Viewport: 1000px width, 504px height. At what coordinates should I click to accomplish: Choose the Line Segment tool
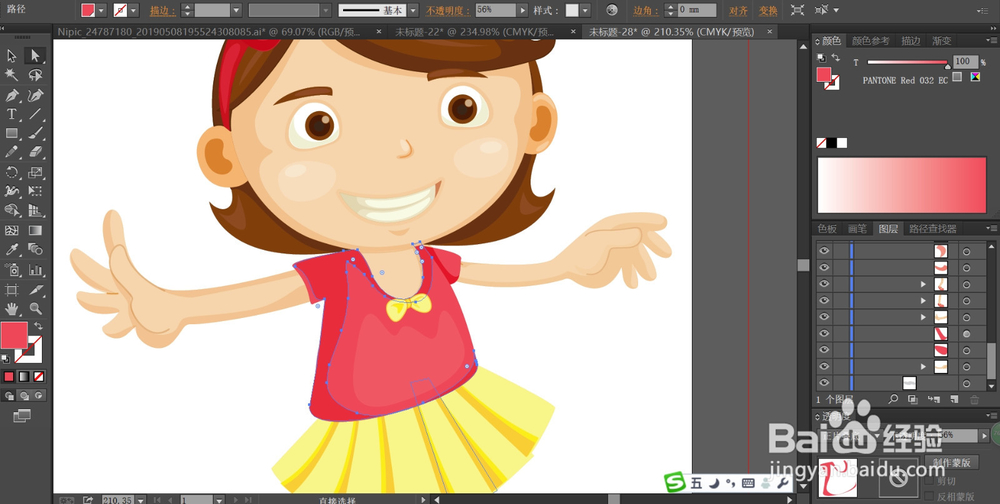click(x=35, y=114)
